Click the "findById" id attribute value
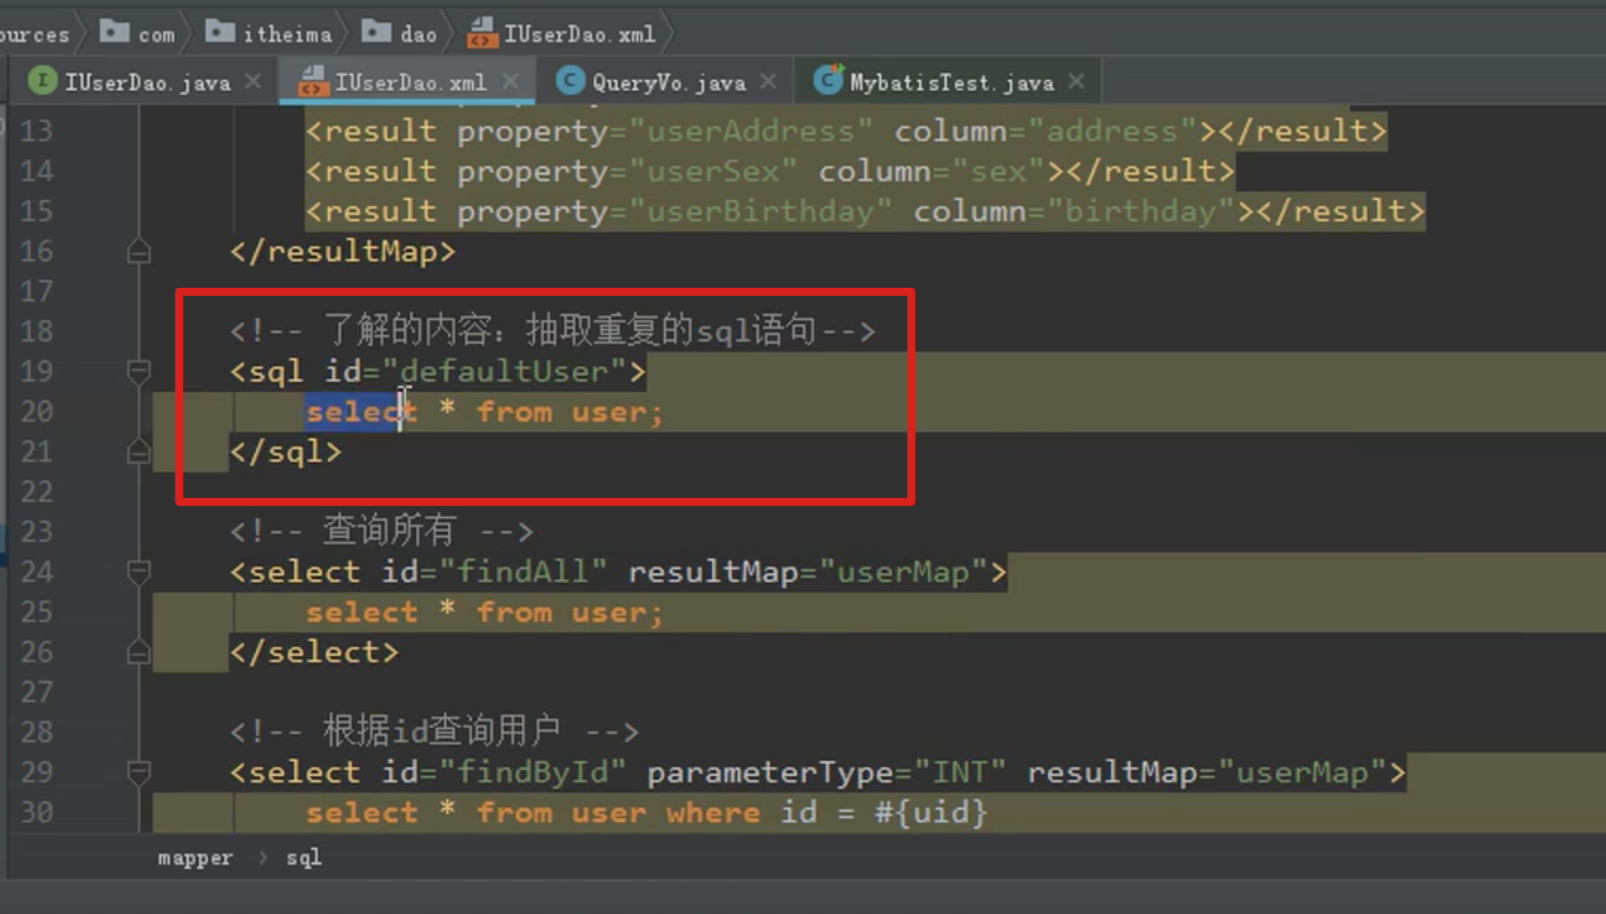The height and width of the screenshot is (914, 1606). click(x=532, y=771)
